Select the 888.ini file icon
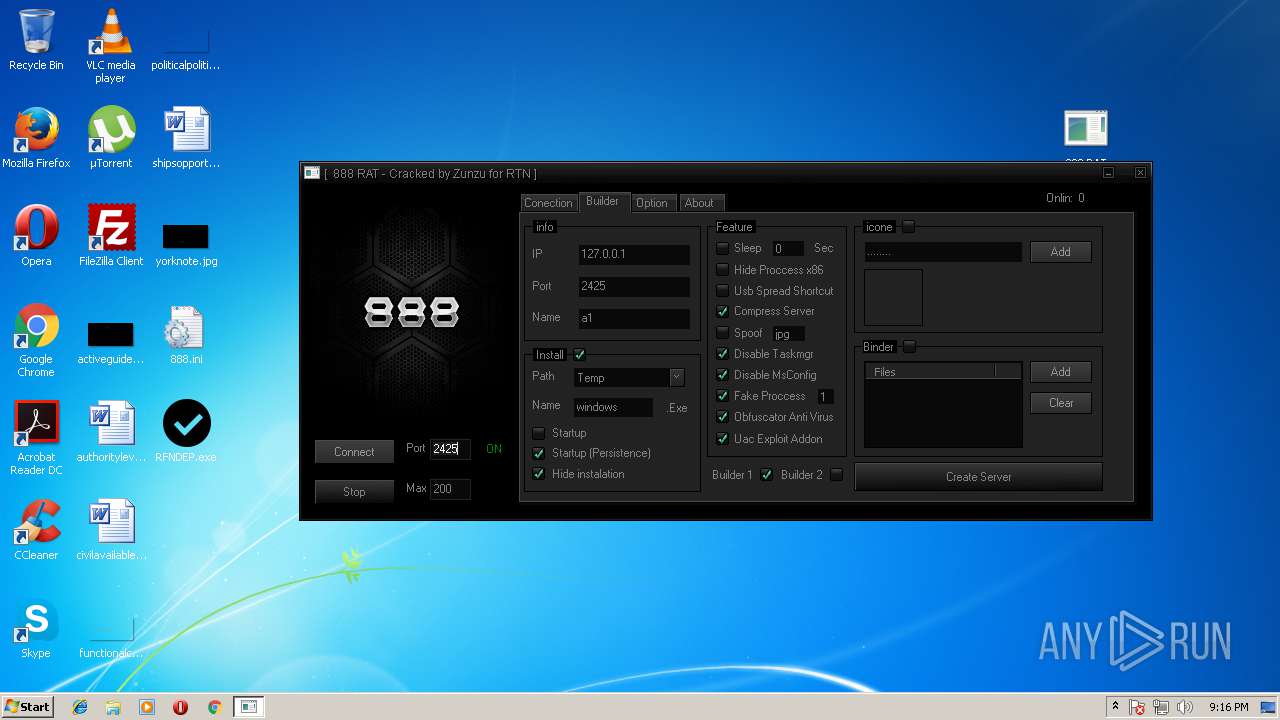1280x720 pixels. point(186,335)
